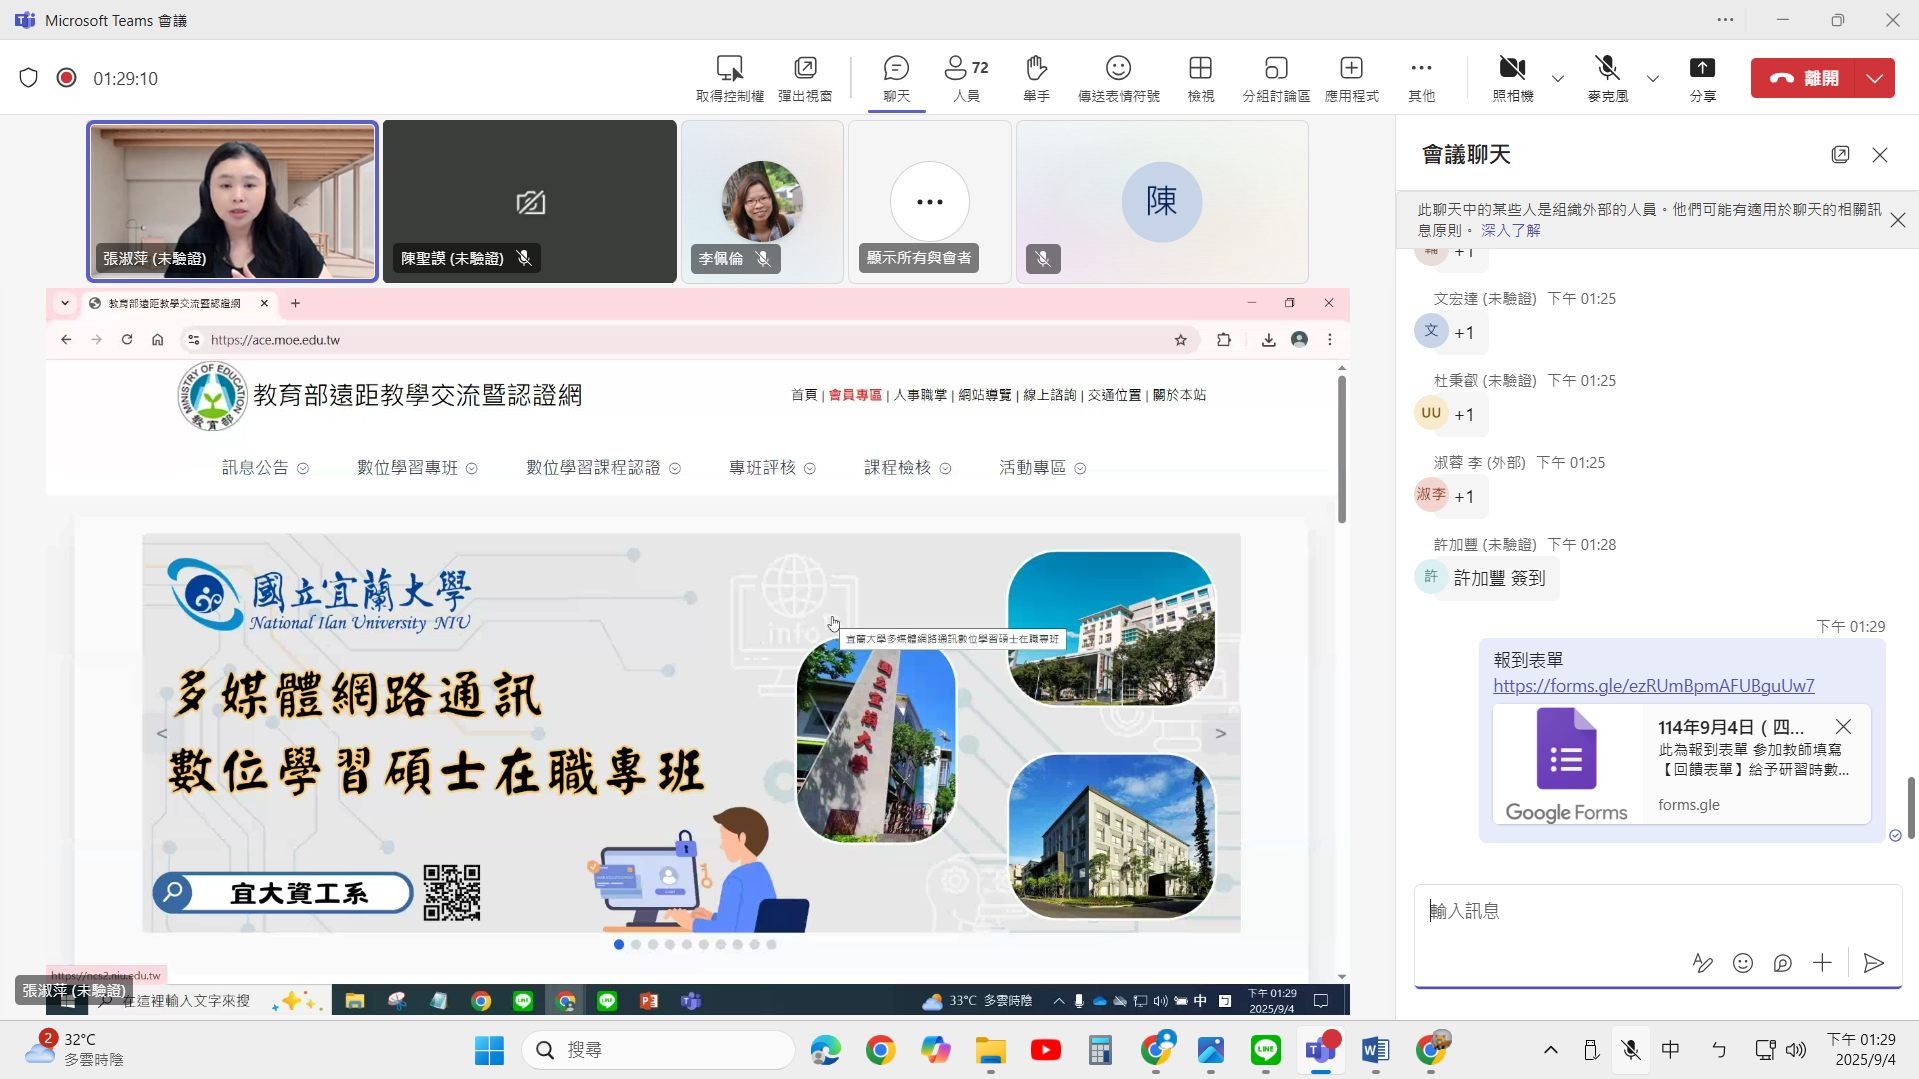1919x1079 pixels.
Task: Pop out the meeting chat panel
Action: (1840, 154)
